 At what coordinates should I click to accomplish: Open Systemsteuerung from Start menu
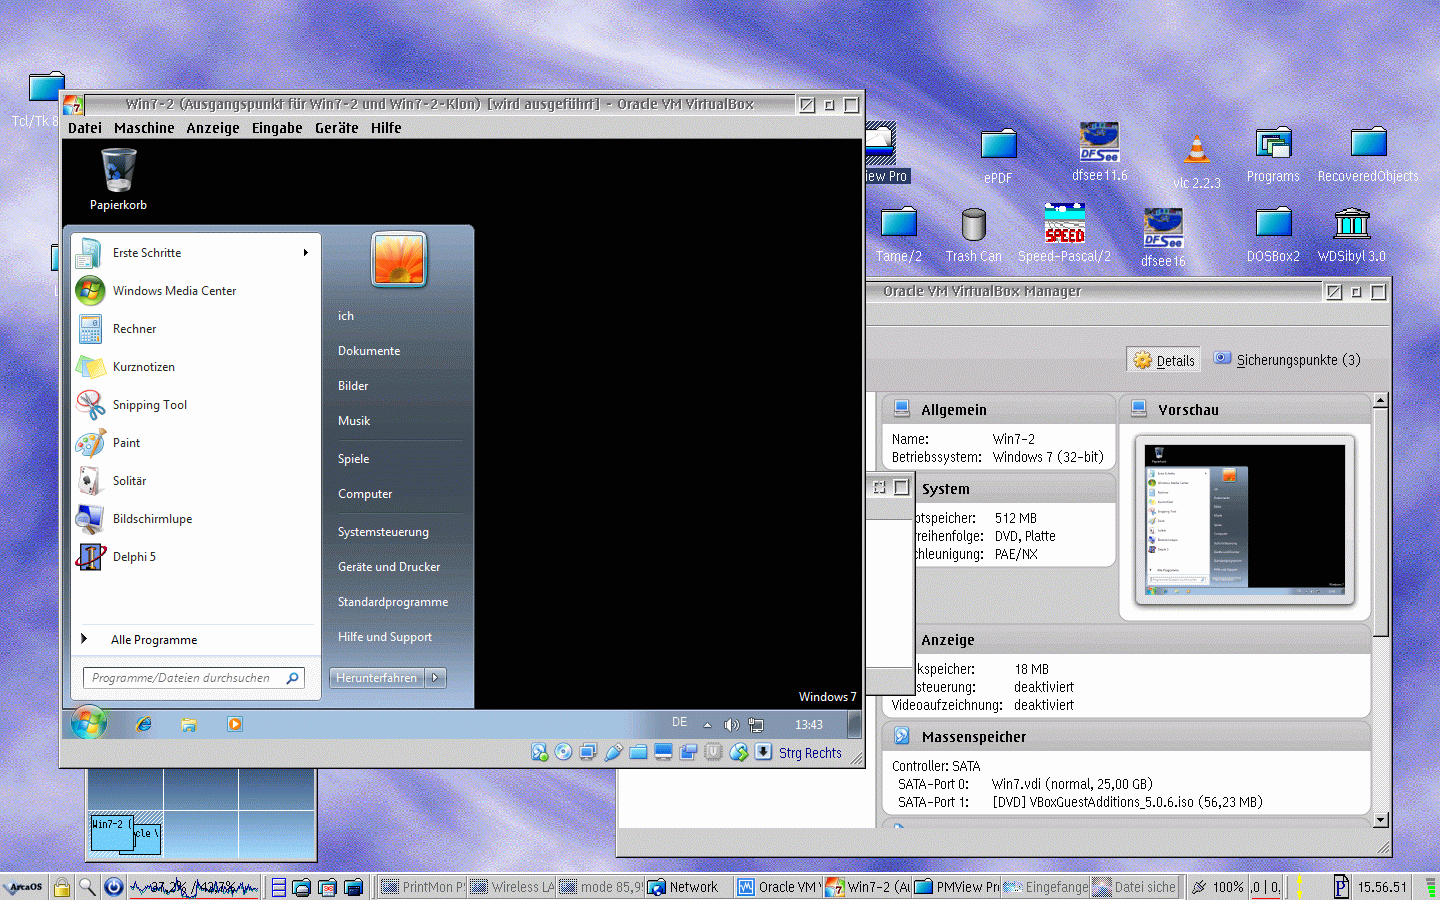[x=383, y=532]
